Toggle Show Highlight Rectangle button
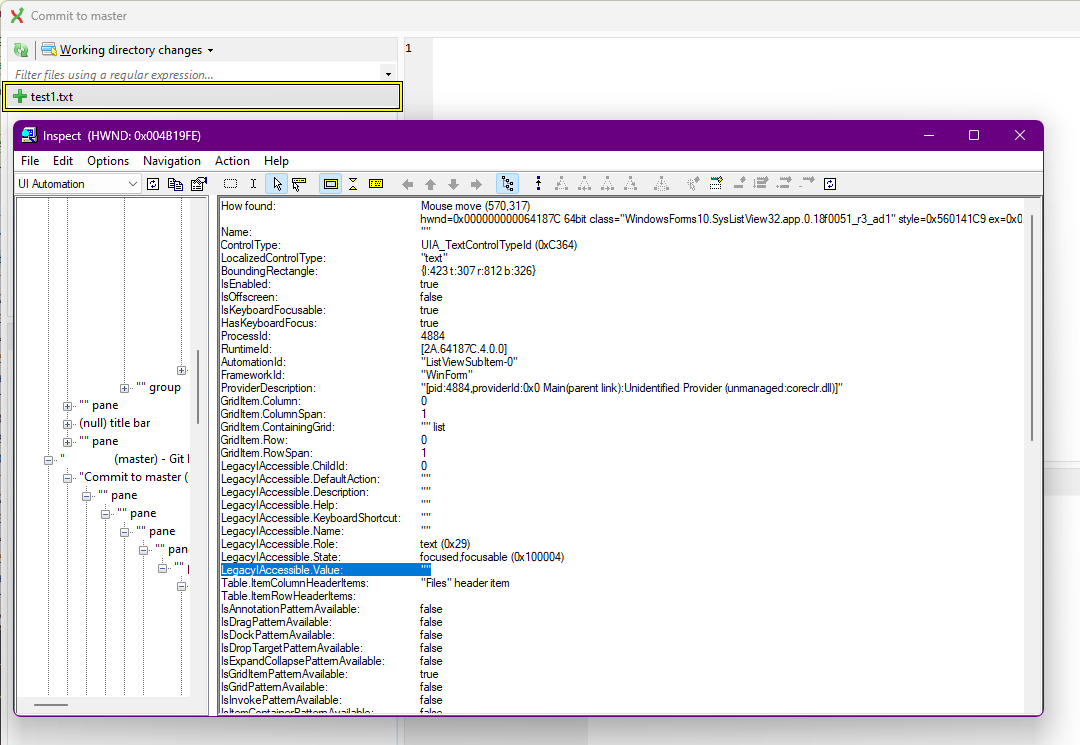Screen dimensions: 1080x745 pos(331,184)
